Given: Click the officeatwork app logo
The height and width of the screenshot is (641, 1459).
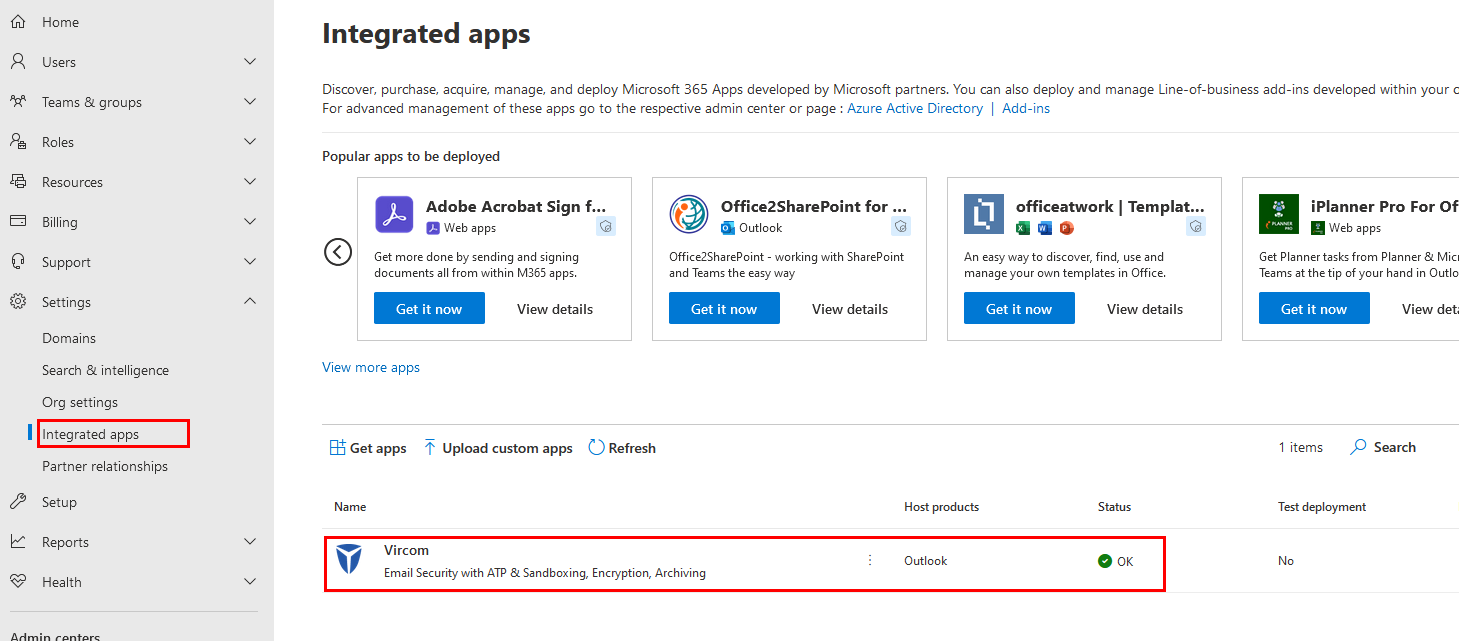Looking at the screenshot, I should (x=984, y=215).
